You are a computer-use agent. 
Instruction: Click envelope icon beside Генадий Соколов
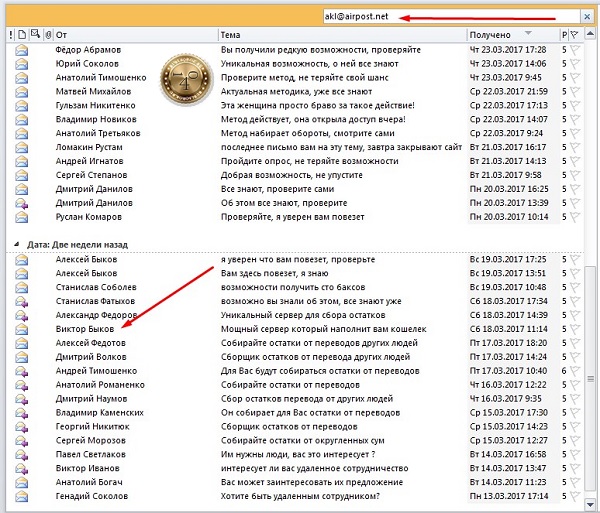point(21,497)
